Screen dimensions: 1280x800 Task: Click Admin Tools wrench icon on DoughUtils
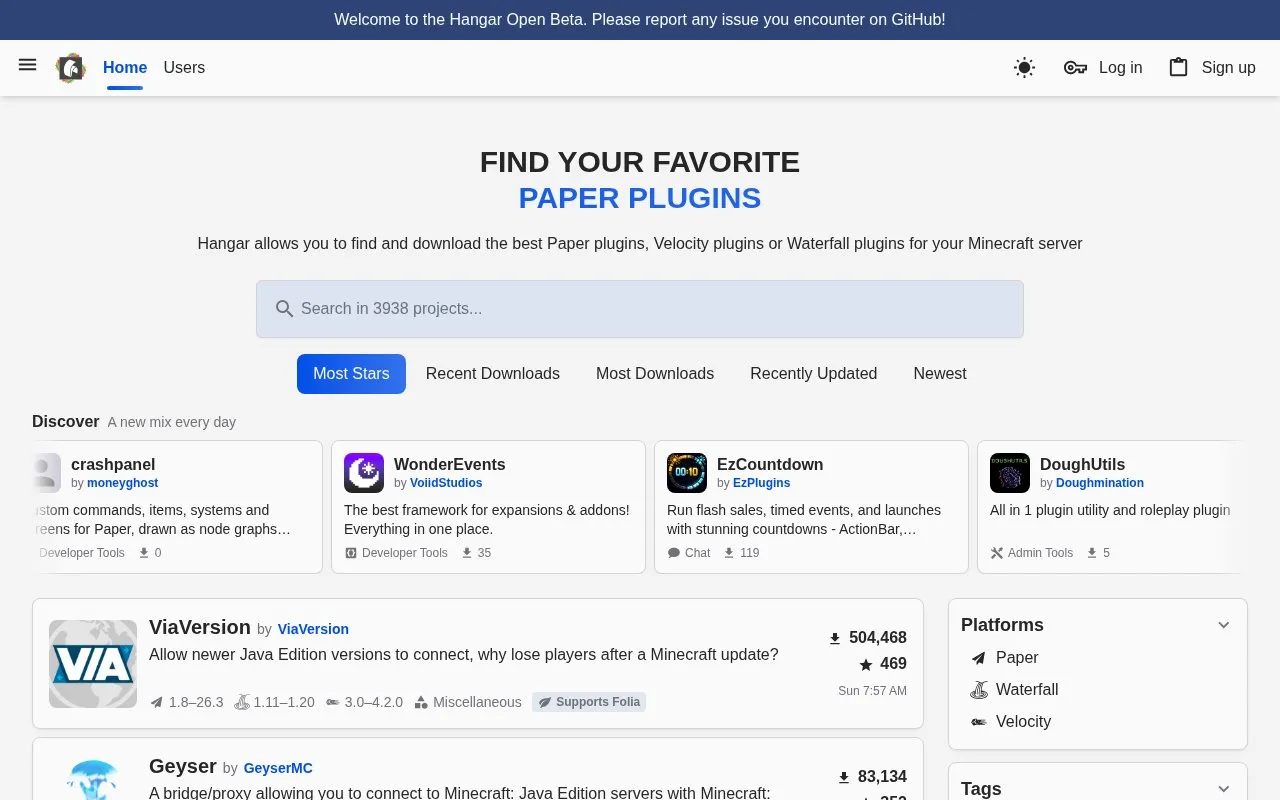coord(997,553)
